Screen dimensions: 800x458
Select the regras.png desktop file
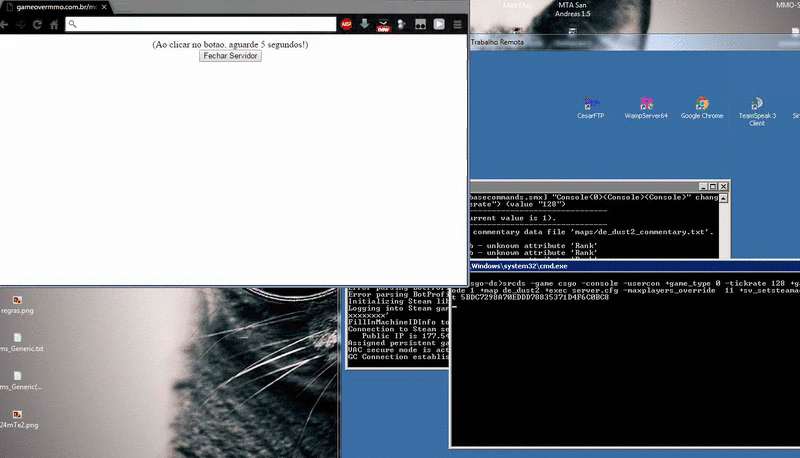click(17, 304)
